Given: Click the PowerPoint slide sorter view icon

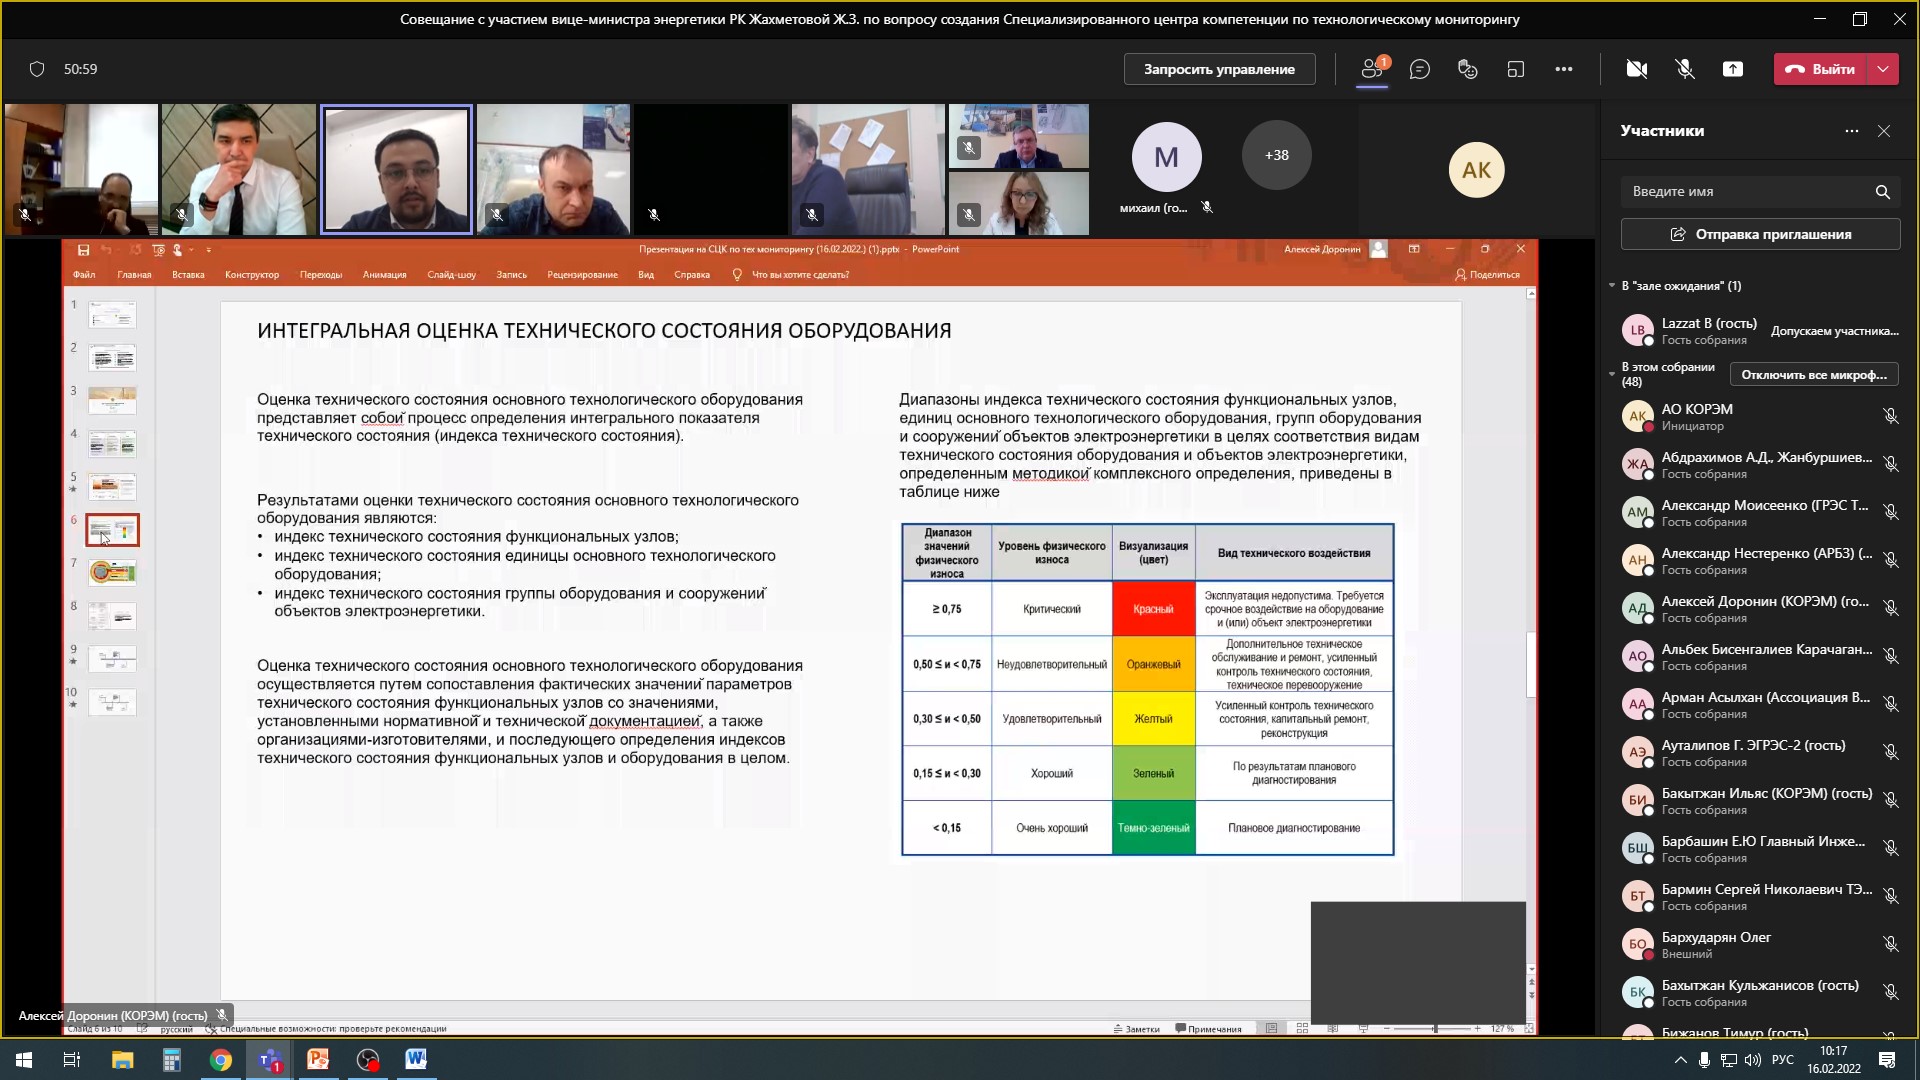Looking at the screenshot, I should (x=1302, y=1028).
